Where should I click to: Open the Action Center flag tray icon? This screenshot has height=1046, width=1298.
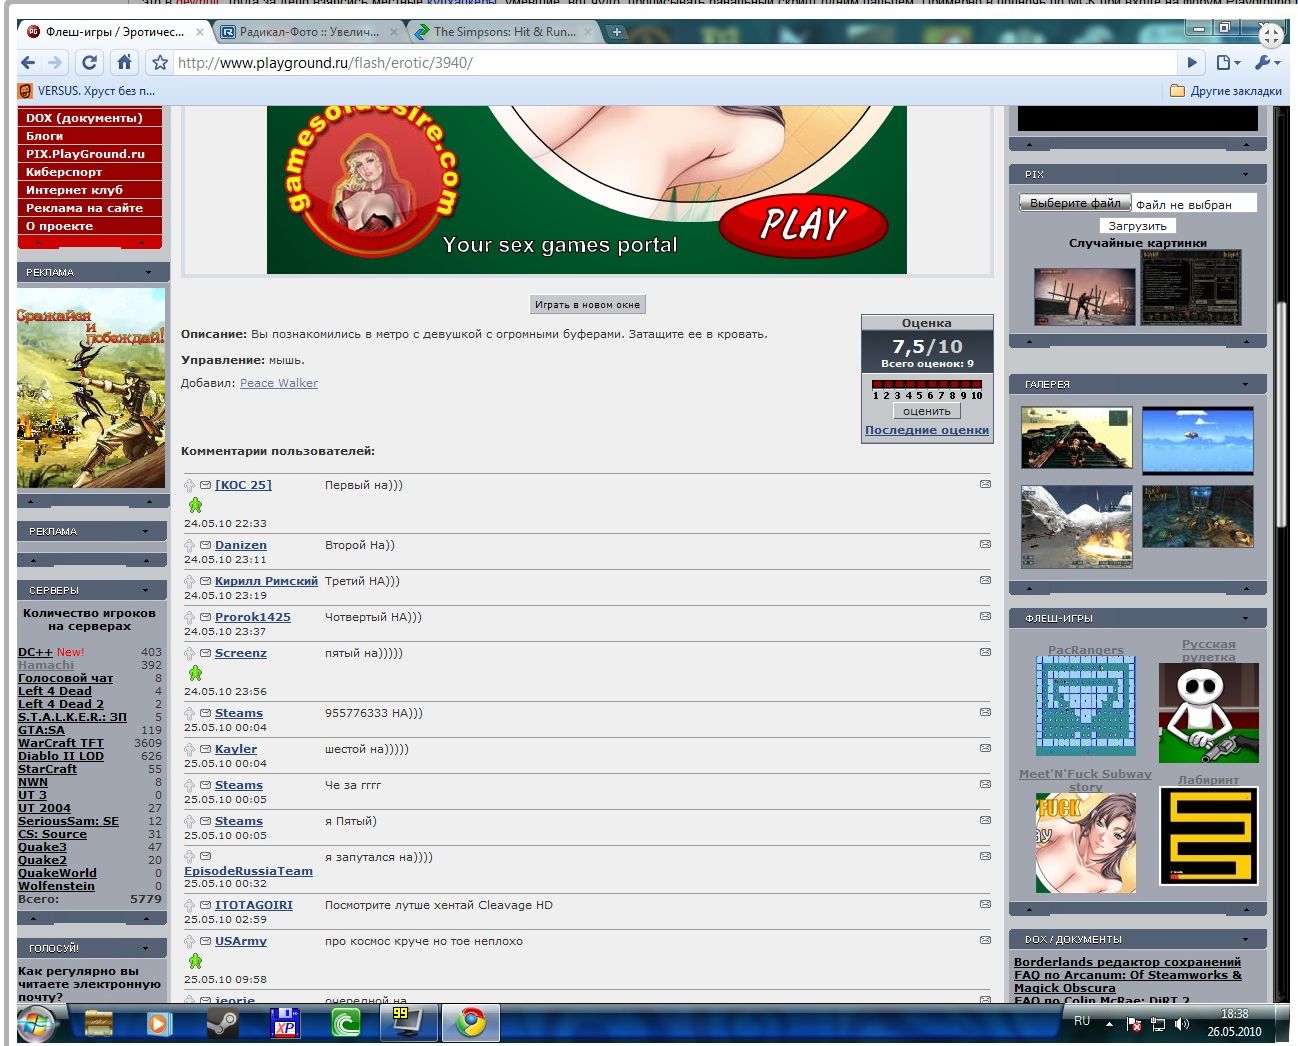coord(1134,1024)
